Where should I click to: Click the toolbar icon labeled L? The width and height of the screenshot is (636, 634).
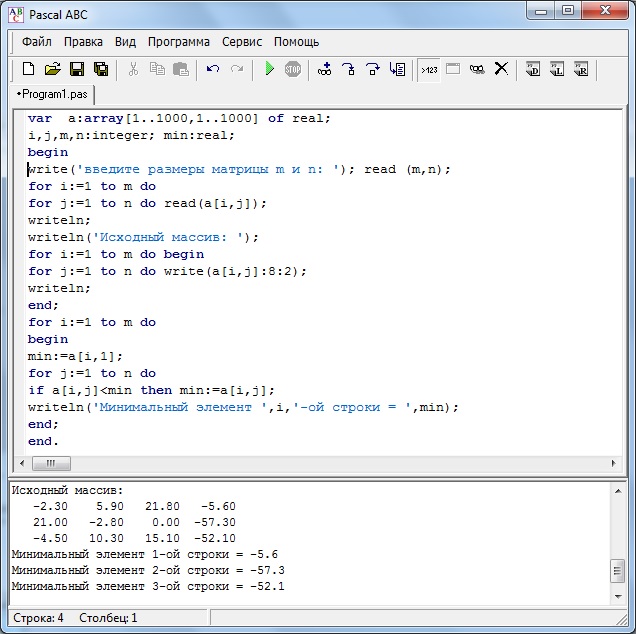click(x=557, y=69)
